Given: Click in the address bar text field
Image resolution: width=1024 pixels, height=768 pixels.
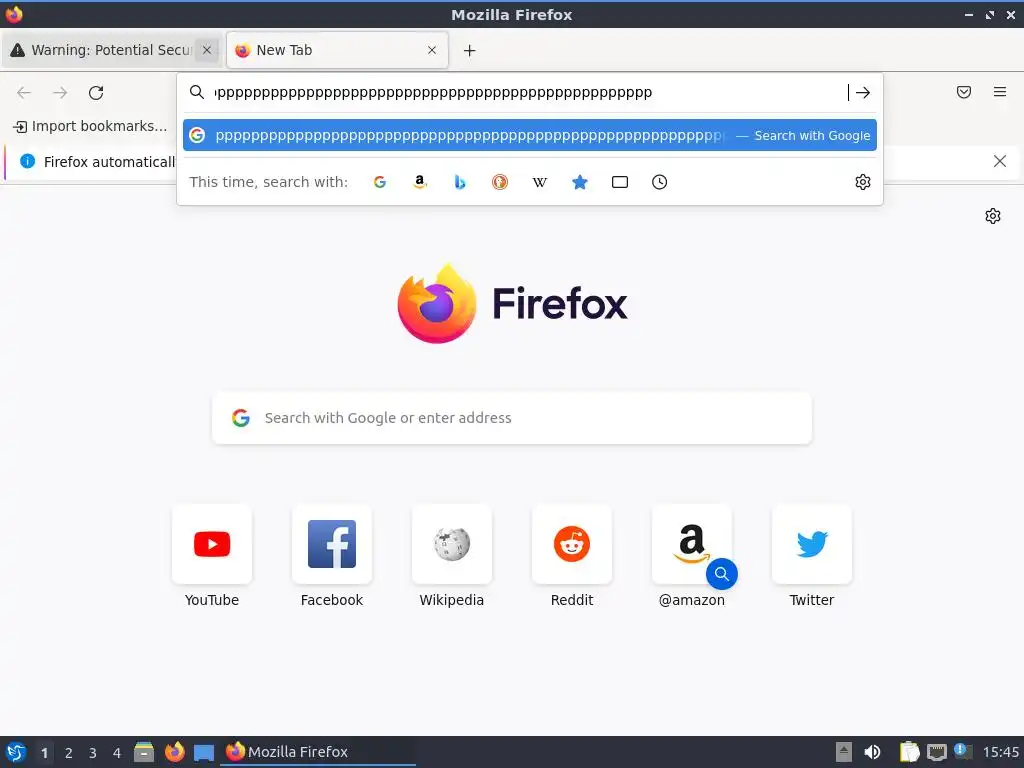Looking at the screenshot, I should [529, 93].
